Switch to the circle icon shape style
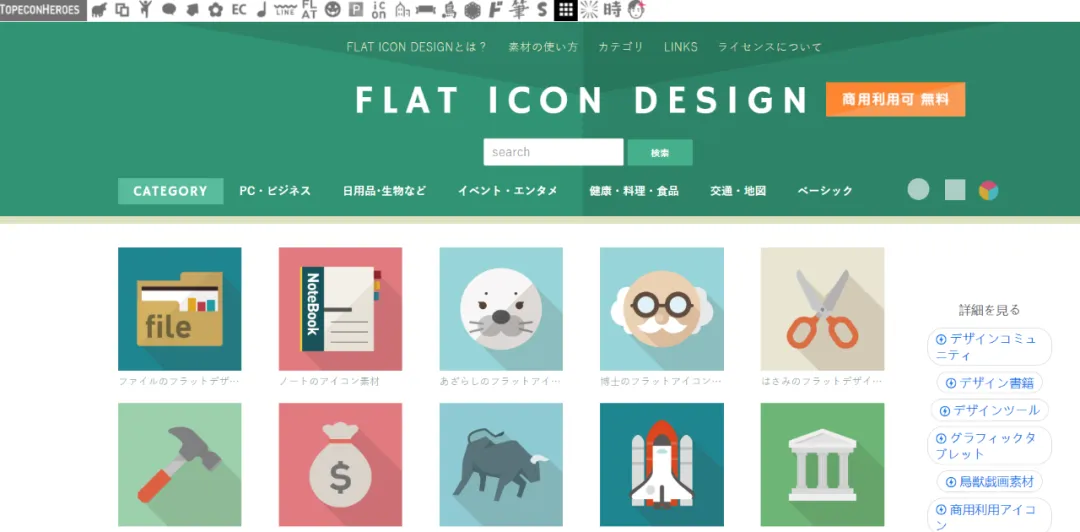The width and height of the screenshot is (1080, 532). (x=918, y=190)
